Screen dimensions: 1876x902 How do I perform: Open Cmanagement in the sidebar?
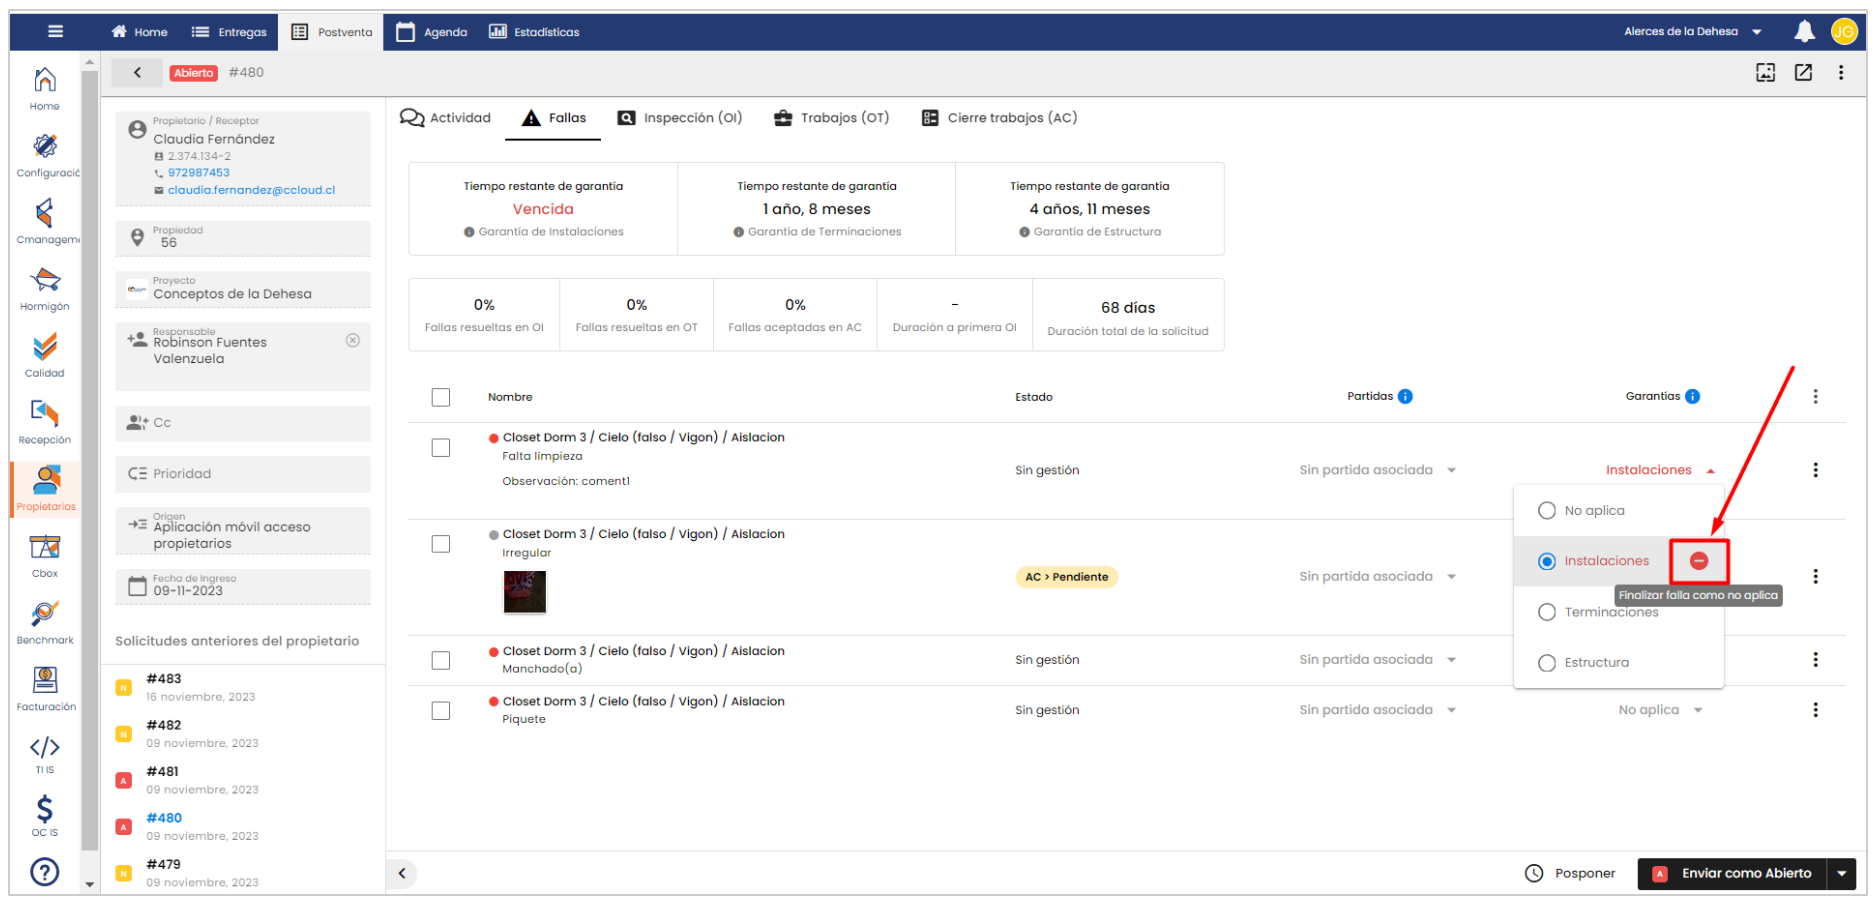point(46,222)
